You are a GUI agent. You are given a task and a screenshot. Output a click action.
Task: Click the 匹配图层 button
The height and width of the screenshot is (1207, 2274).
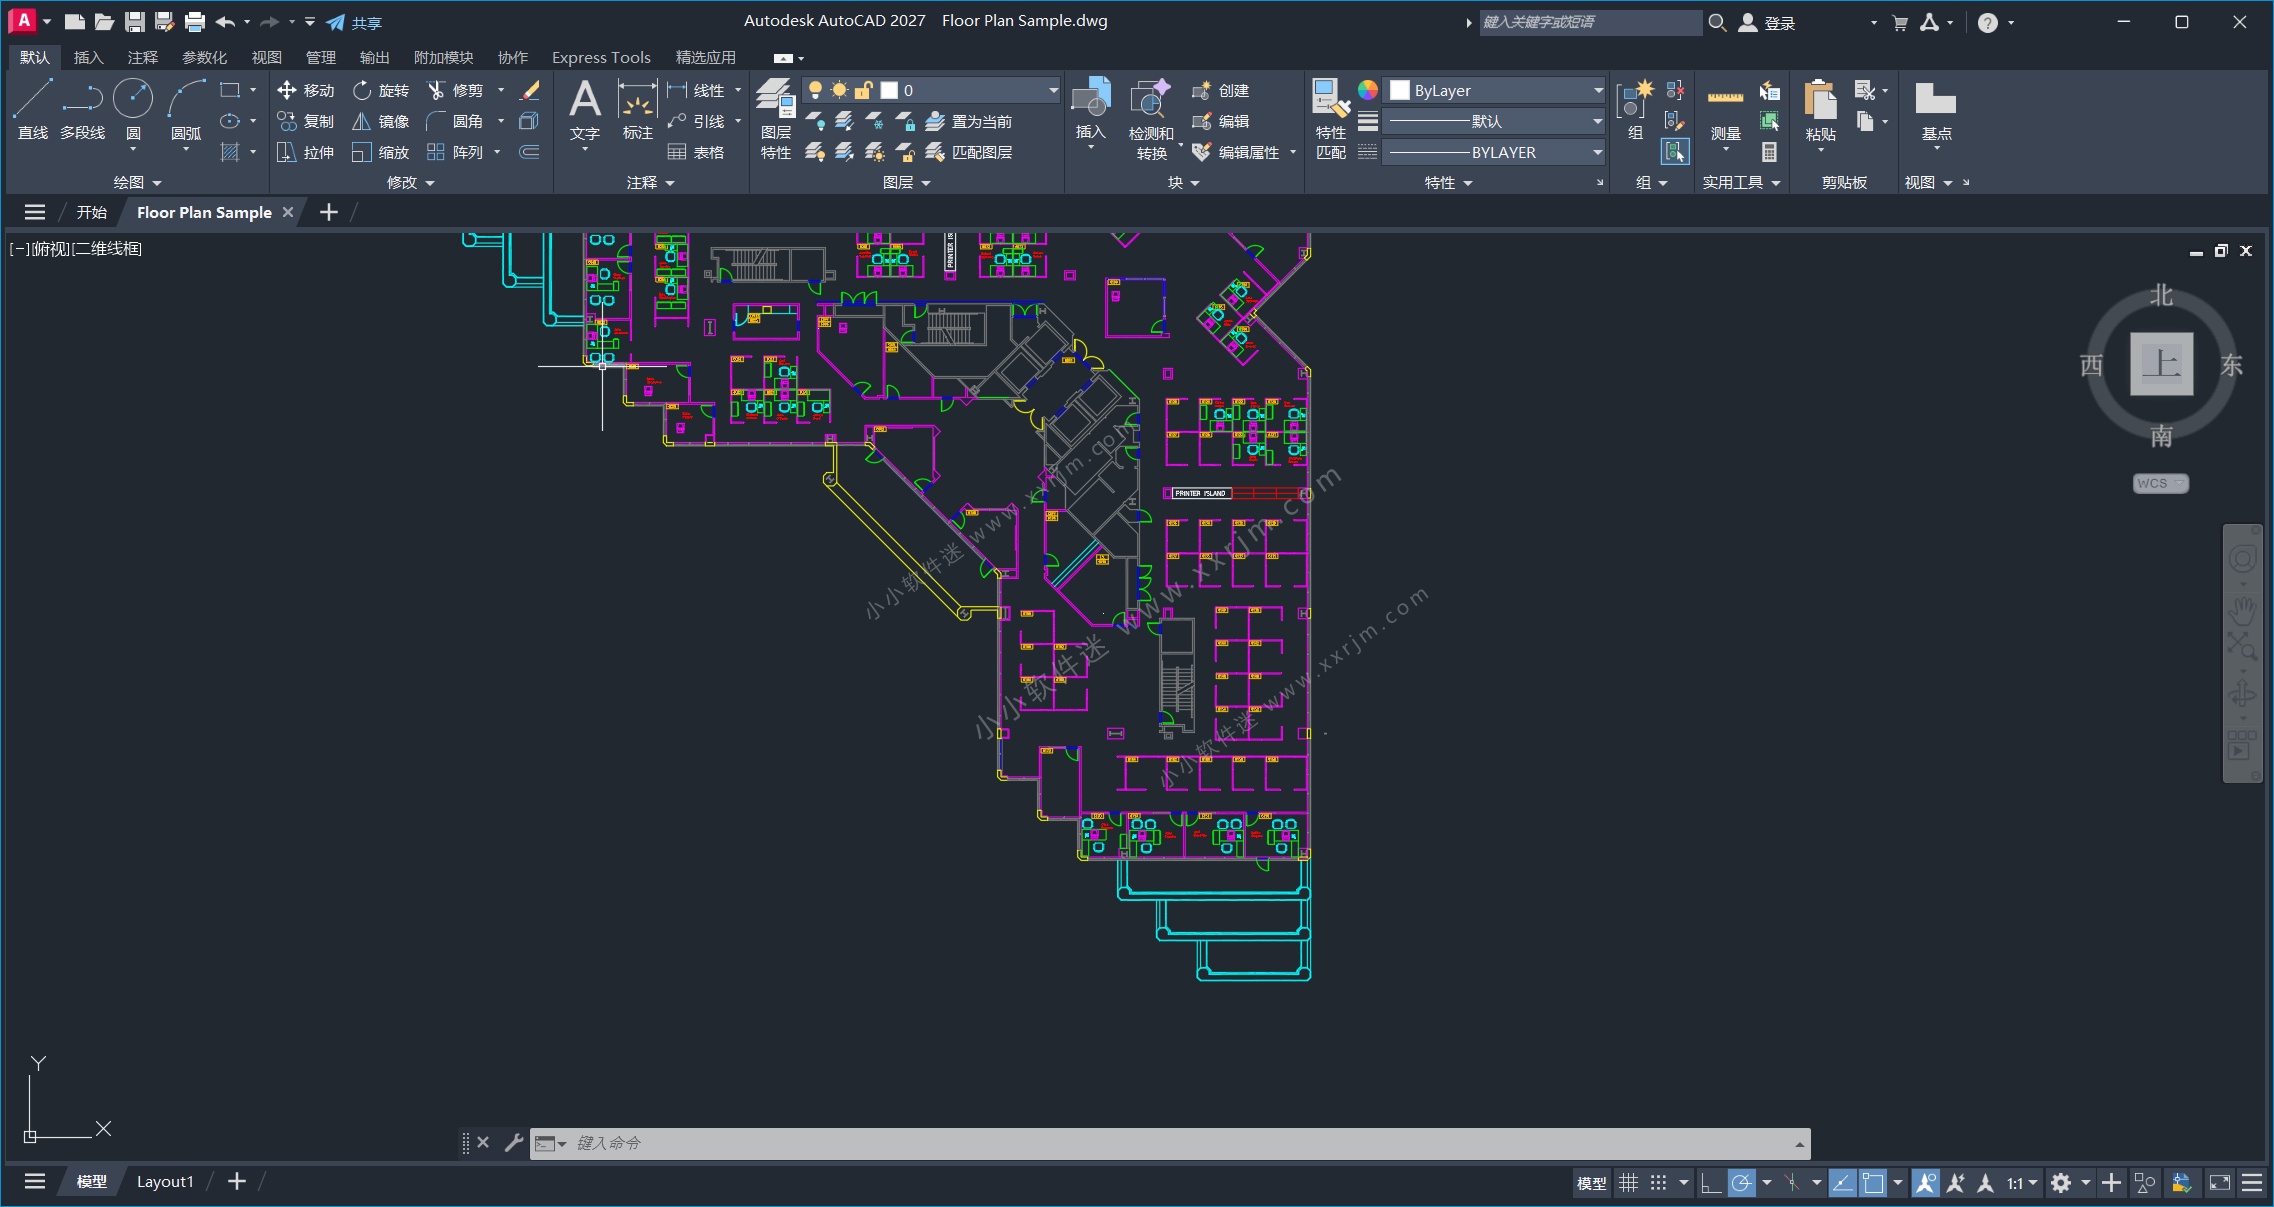coord(969,152)
